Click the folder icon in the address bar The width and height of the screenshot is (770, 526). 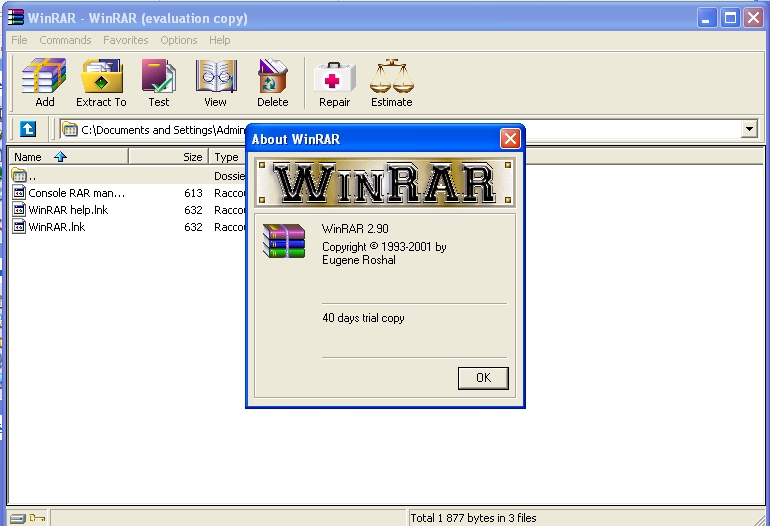70,129
